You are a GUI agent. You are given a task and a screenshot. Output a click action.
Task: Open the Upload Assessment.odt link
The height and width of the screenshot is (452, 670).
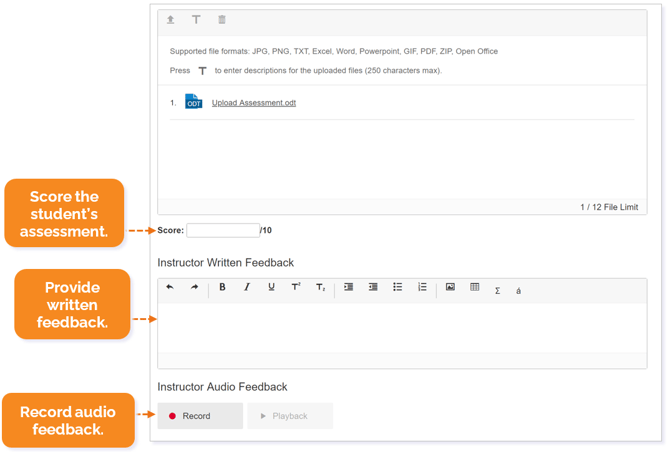253,103
